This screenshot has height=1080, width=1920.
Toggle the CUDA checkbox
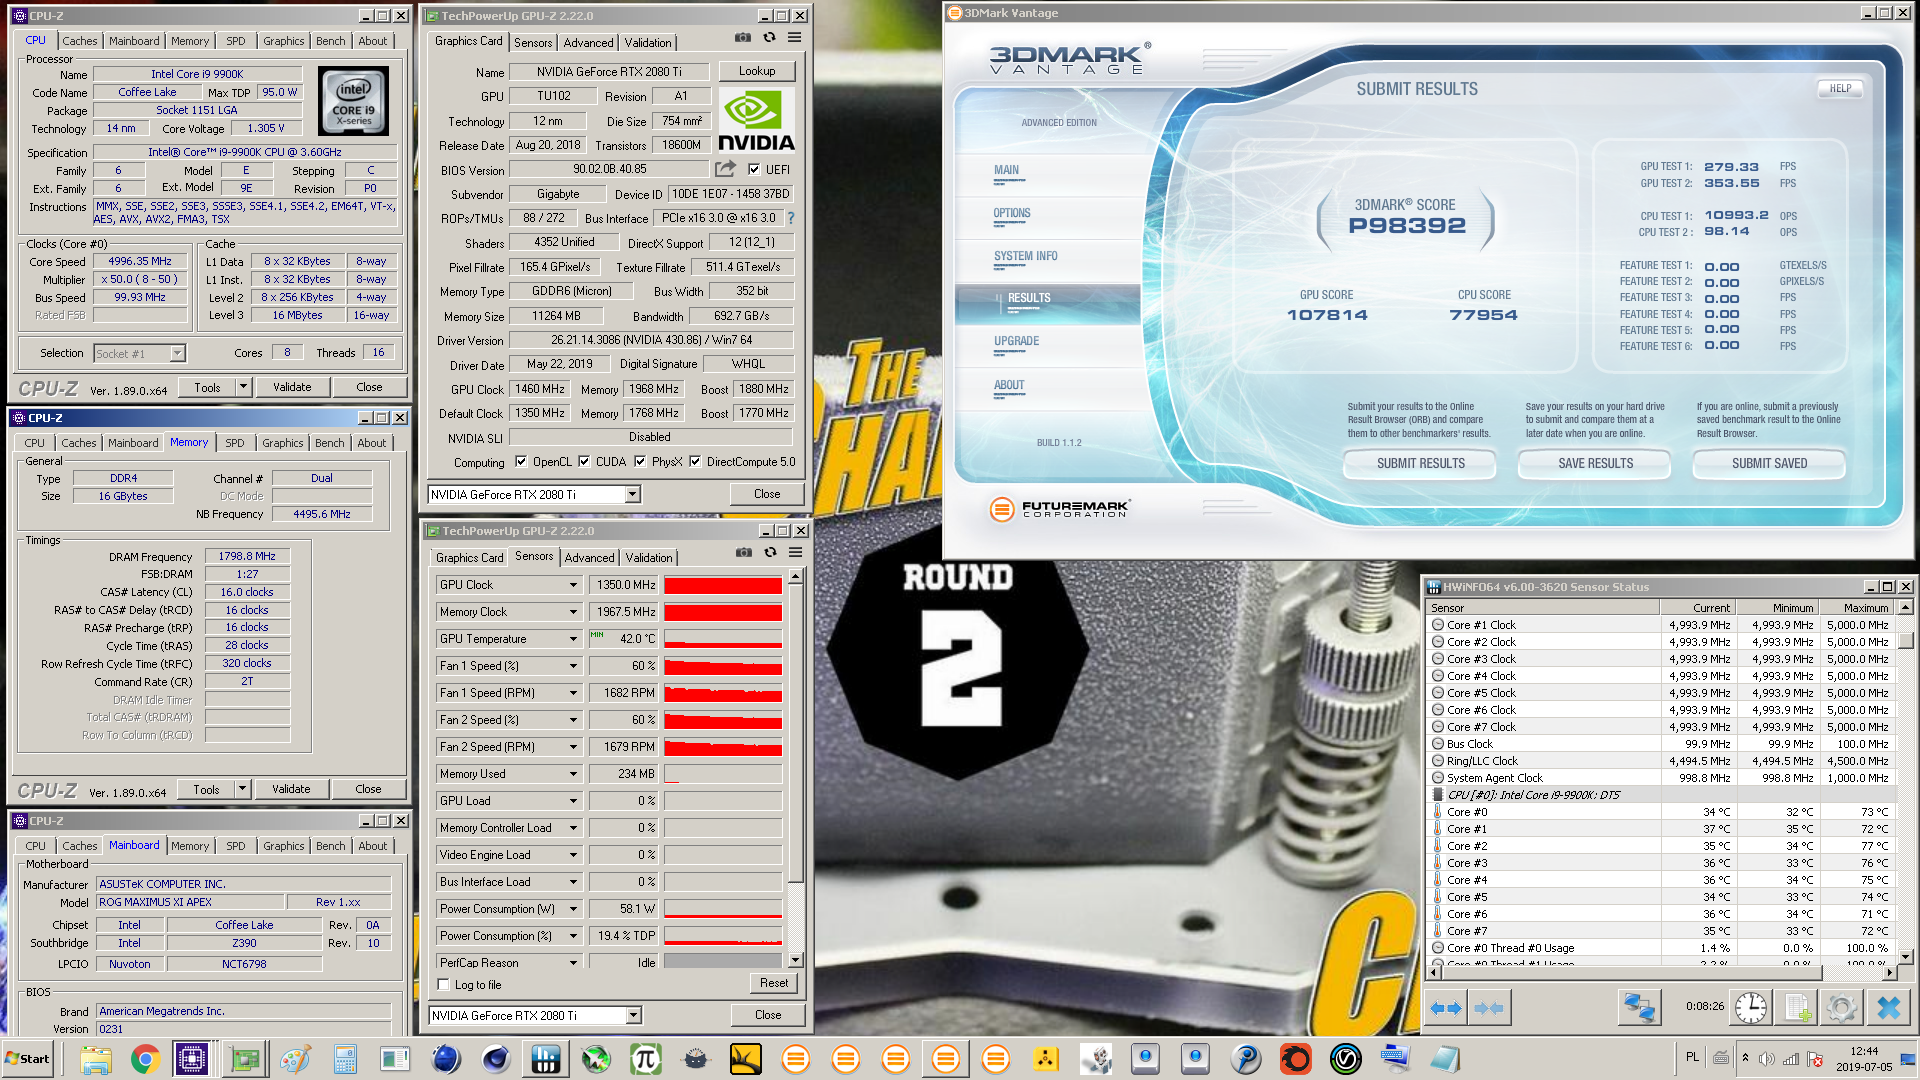click(x=584, y=461)
